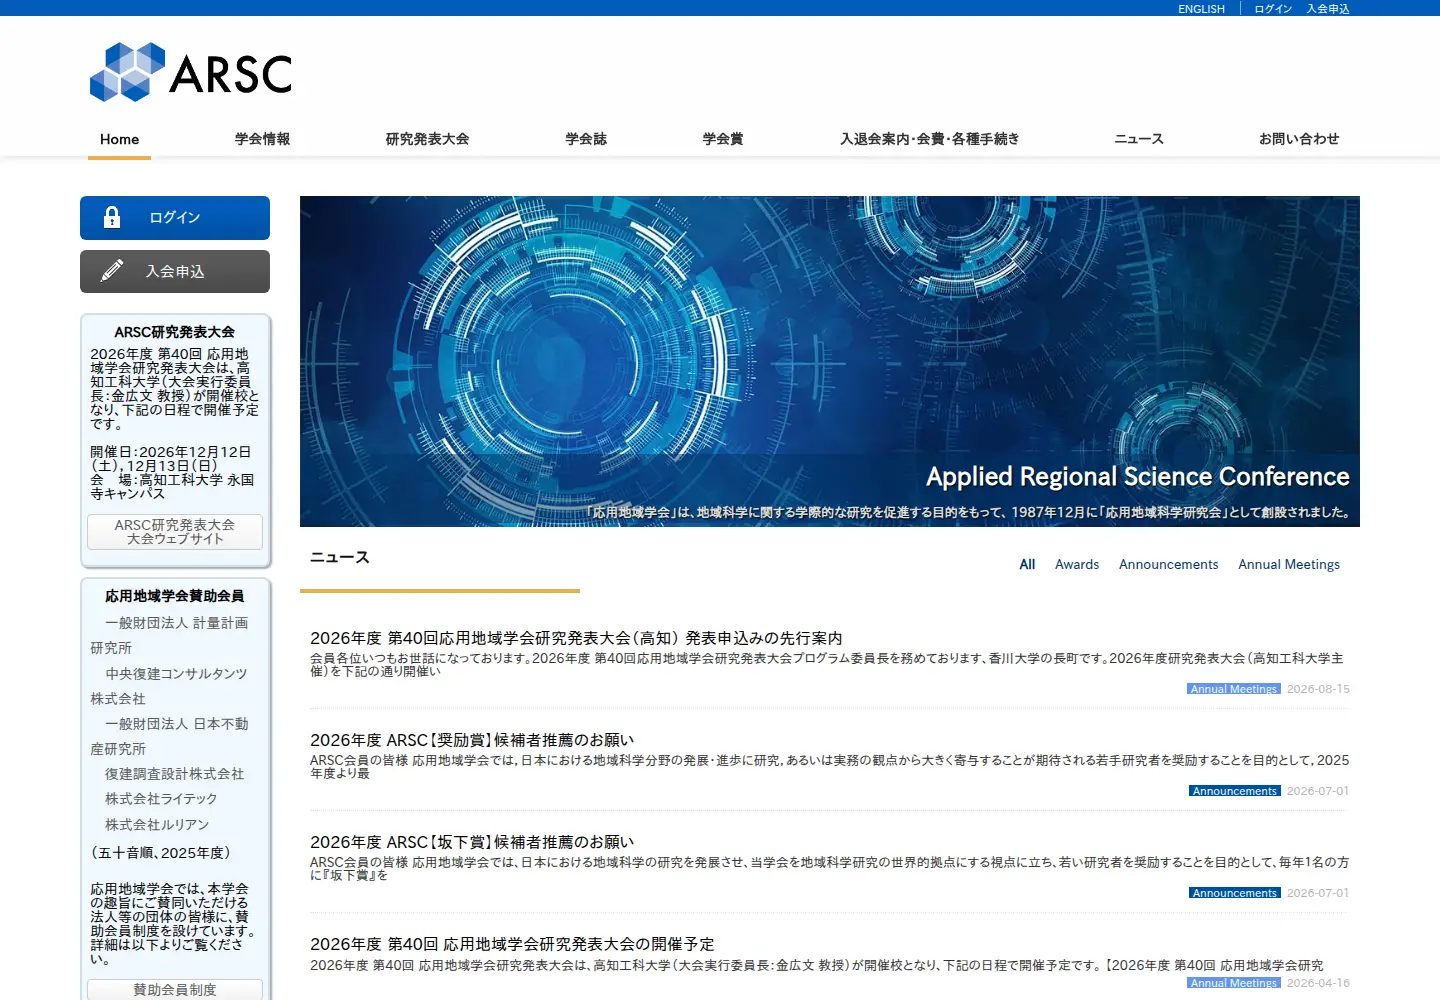This screenshot has height=1000, width=1440.
Task: Open 第40回 発表申込みの先行案内 news article
Action: pyautogui.click(x=576, y=638)
